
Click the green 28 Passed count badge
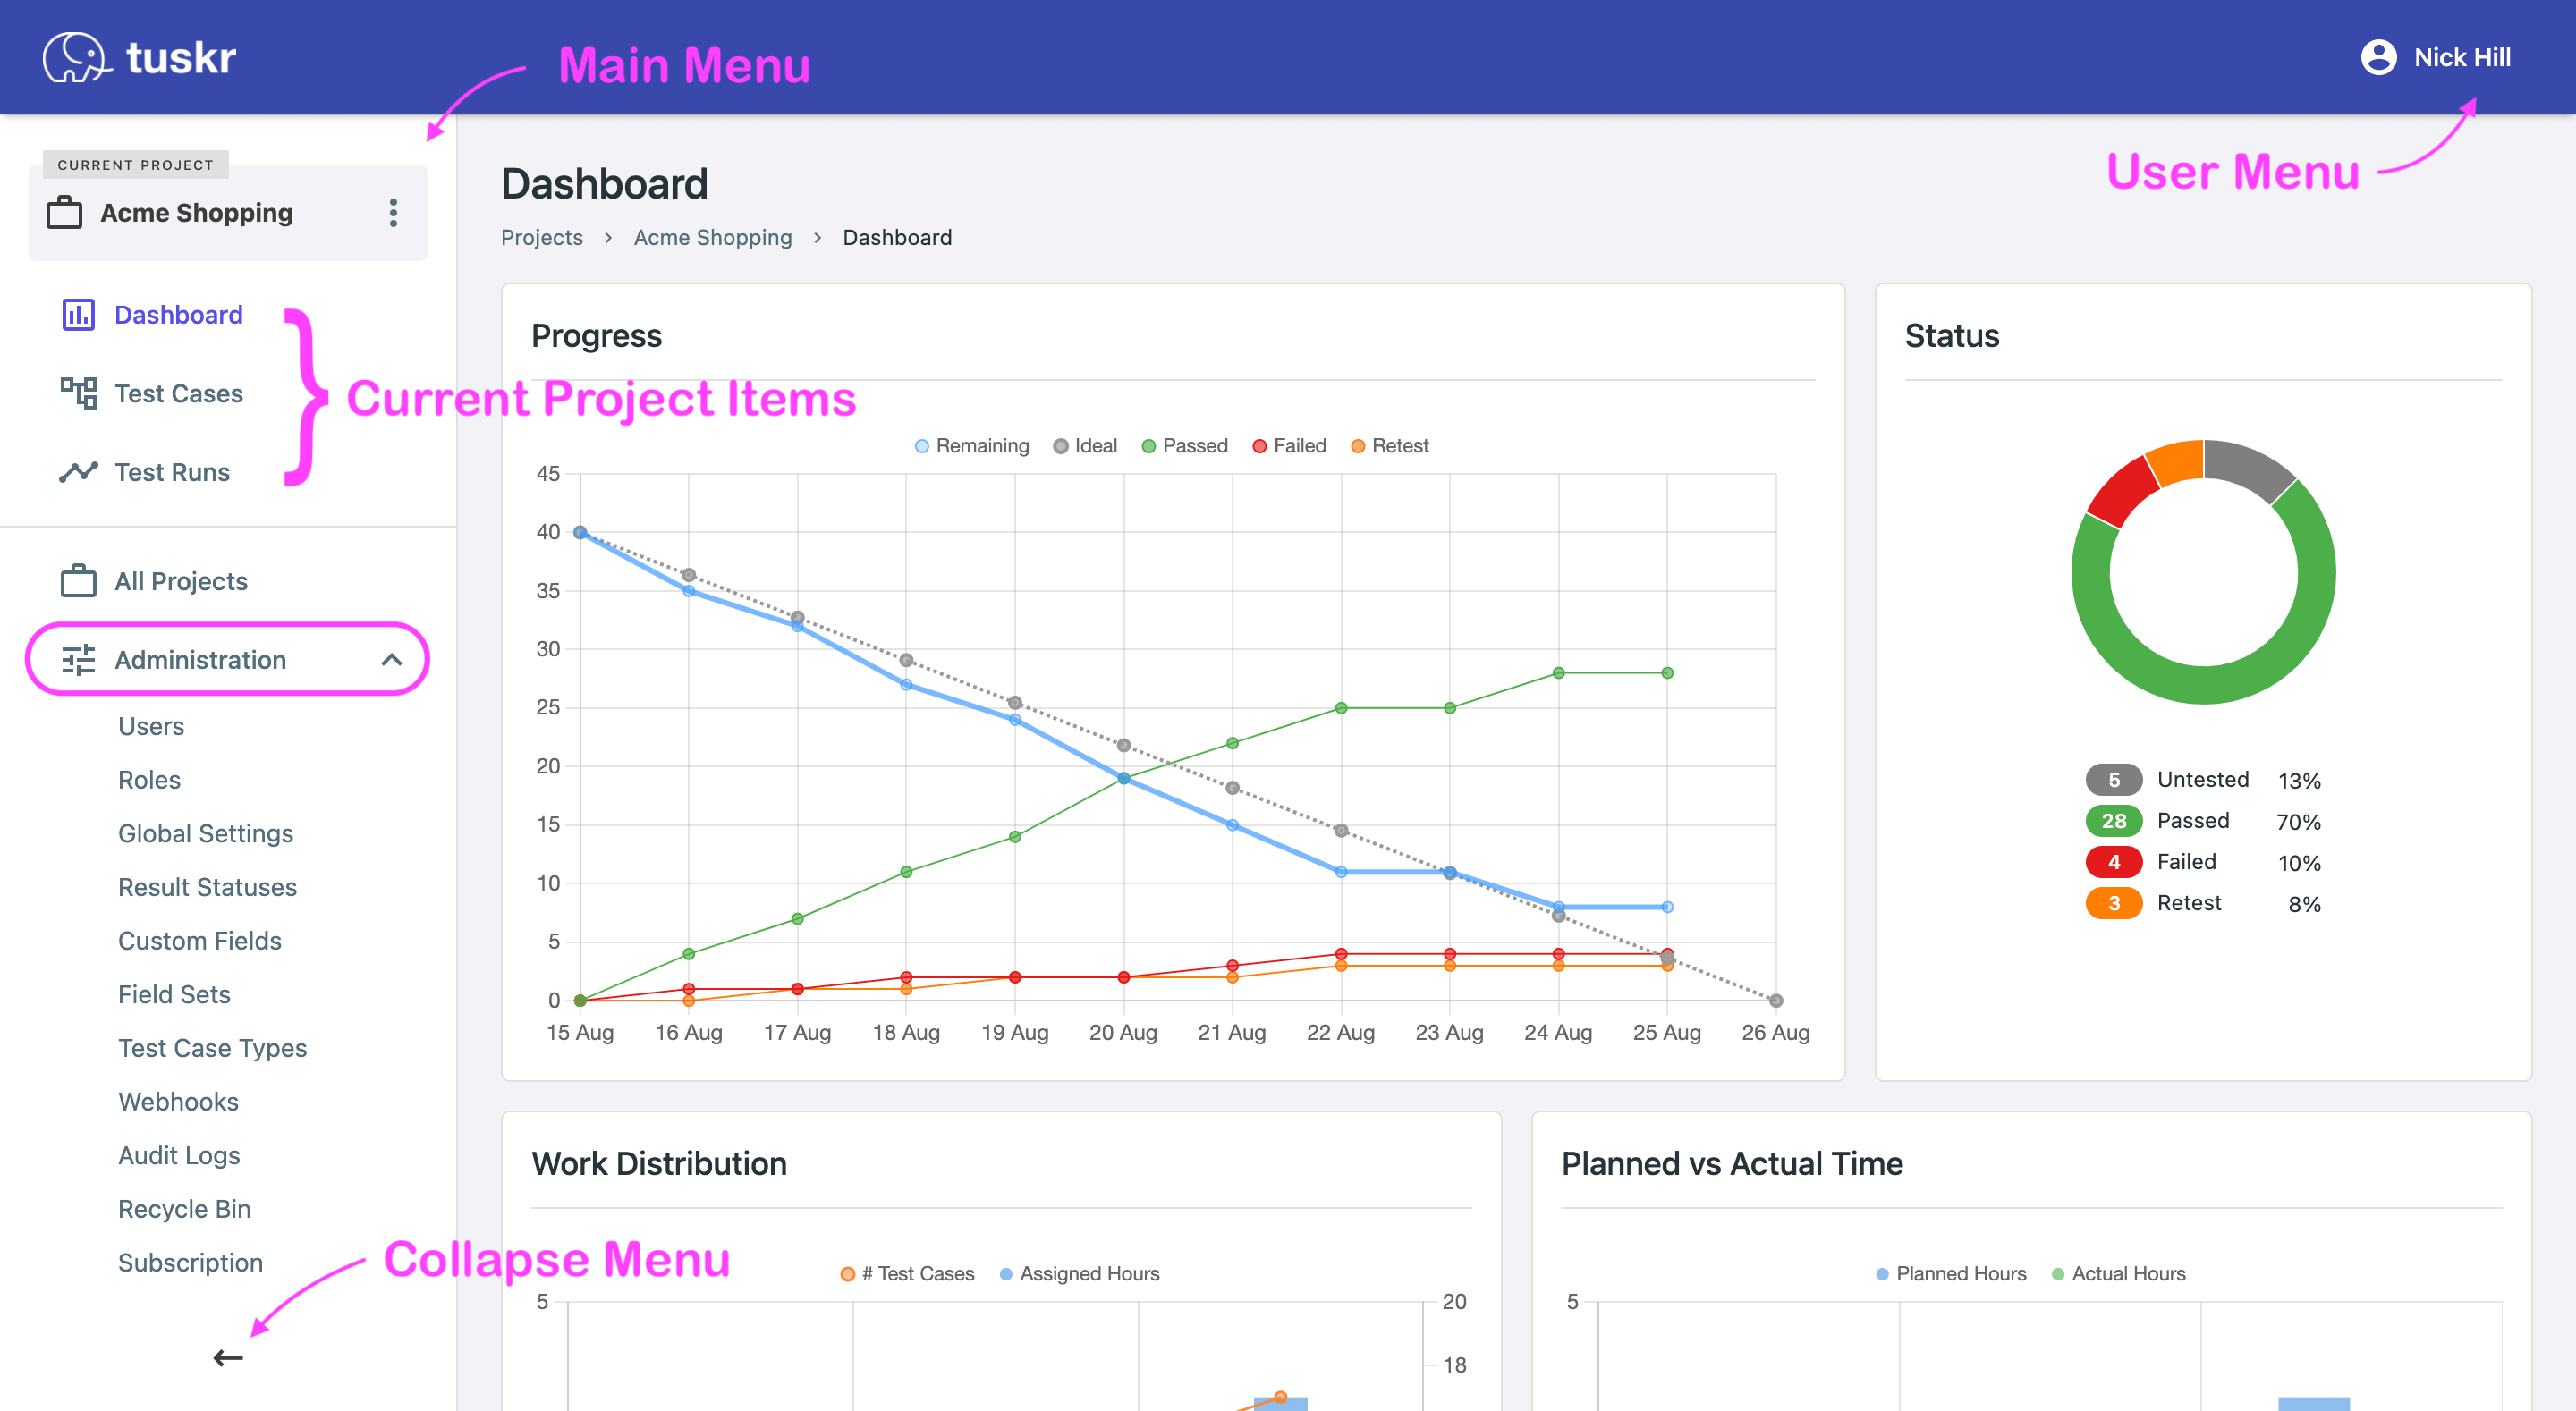[x=2113, y=821]
